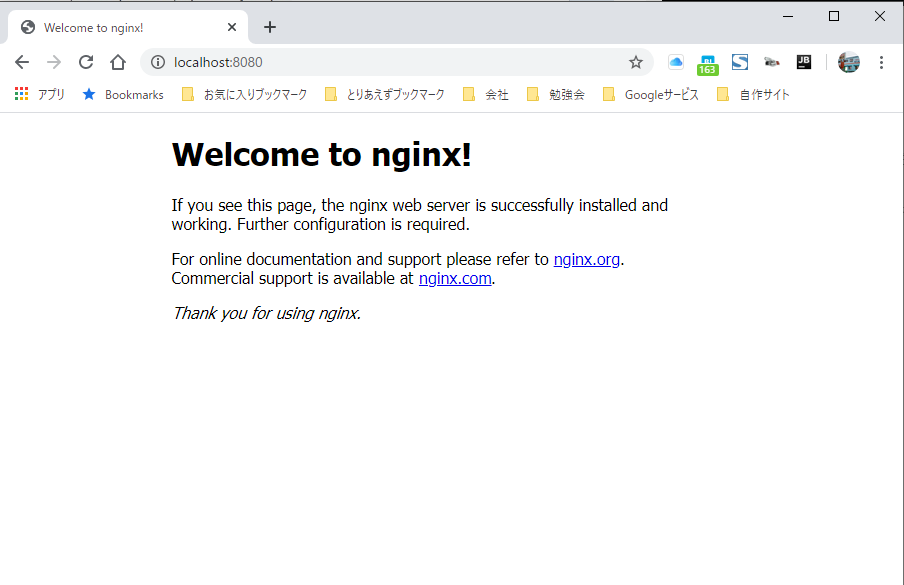Click the Thank you for using nginx. text

click(266, 314)
